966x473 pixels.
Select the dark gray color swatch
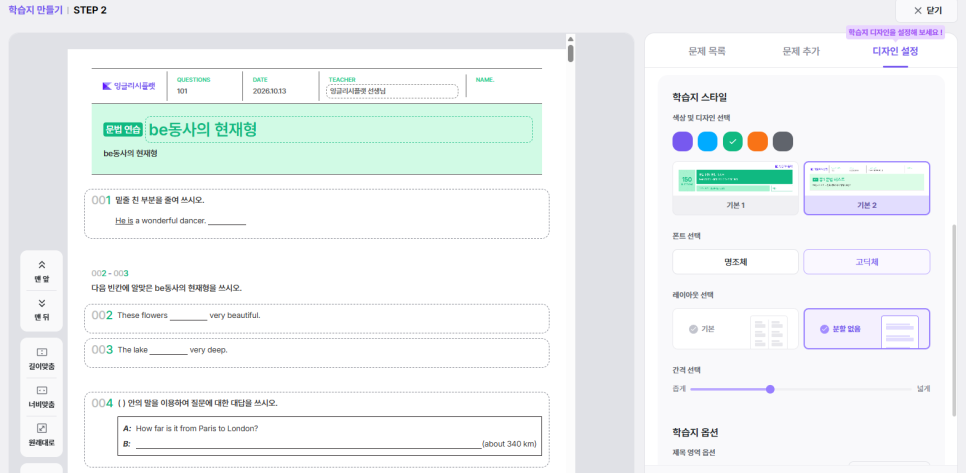(x=783, y=142)
